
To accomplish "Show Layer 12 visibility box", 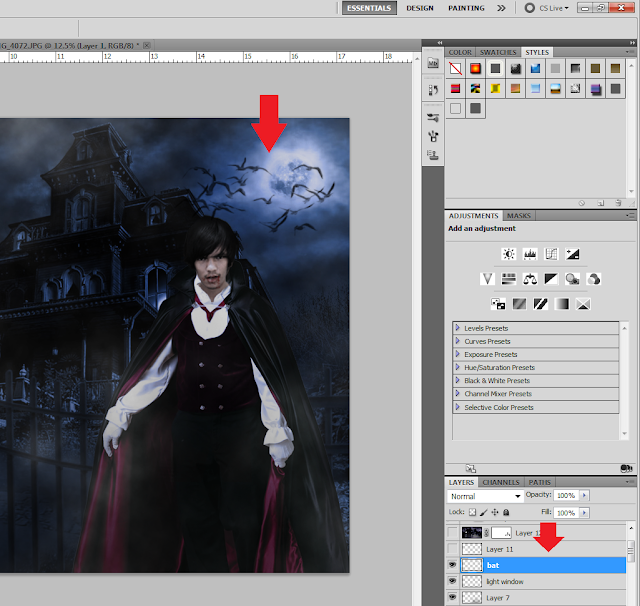I will (x=453, y=533).
